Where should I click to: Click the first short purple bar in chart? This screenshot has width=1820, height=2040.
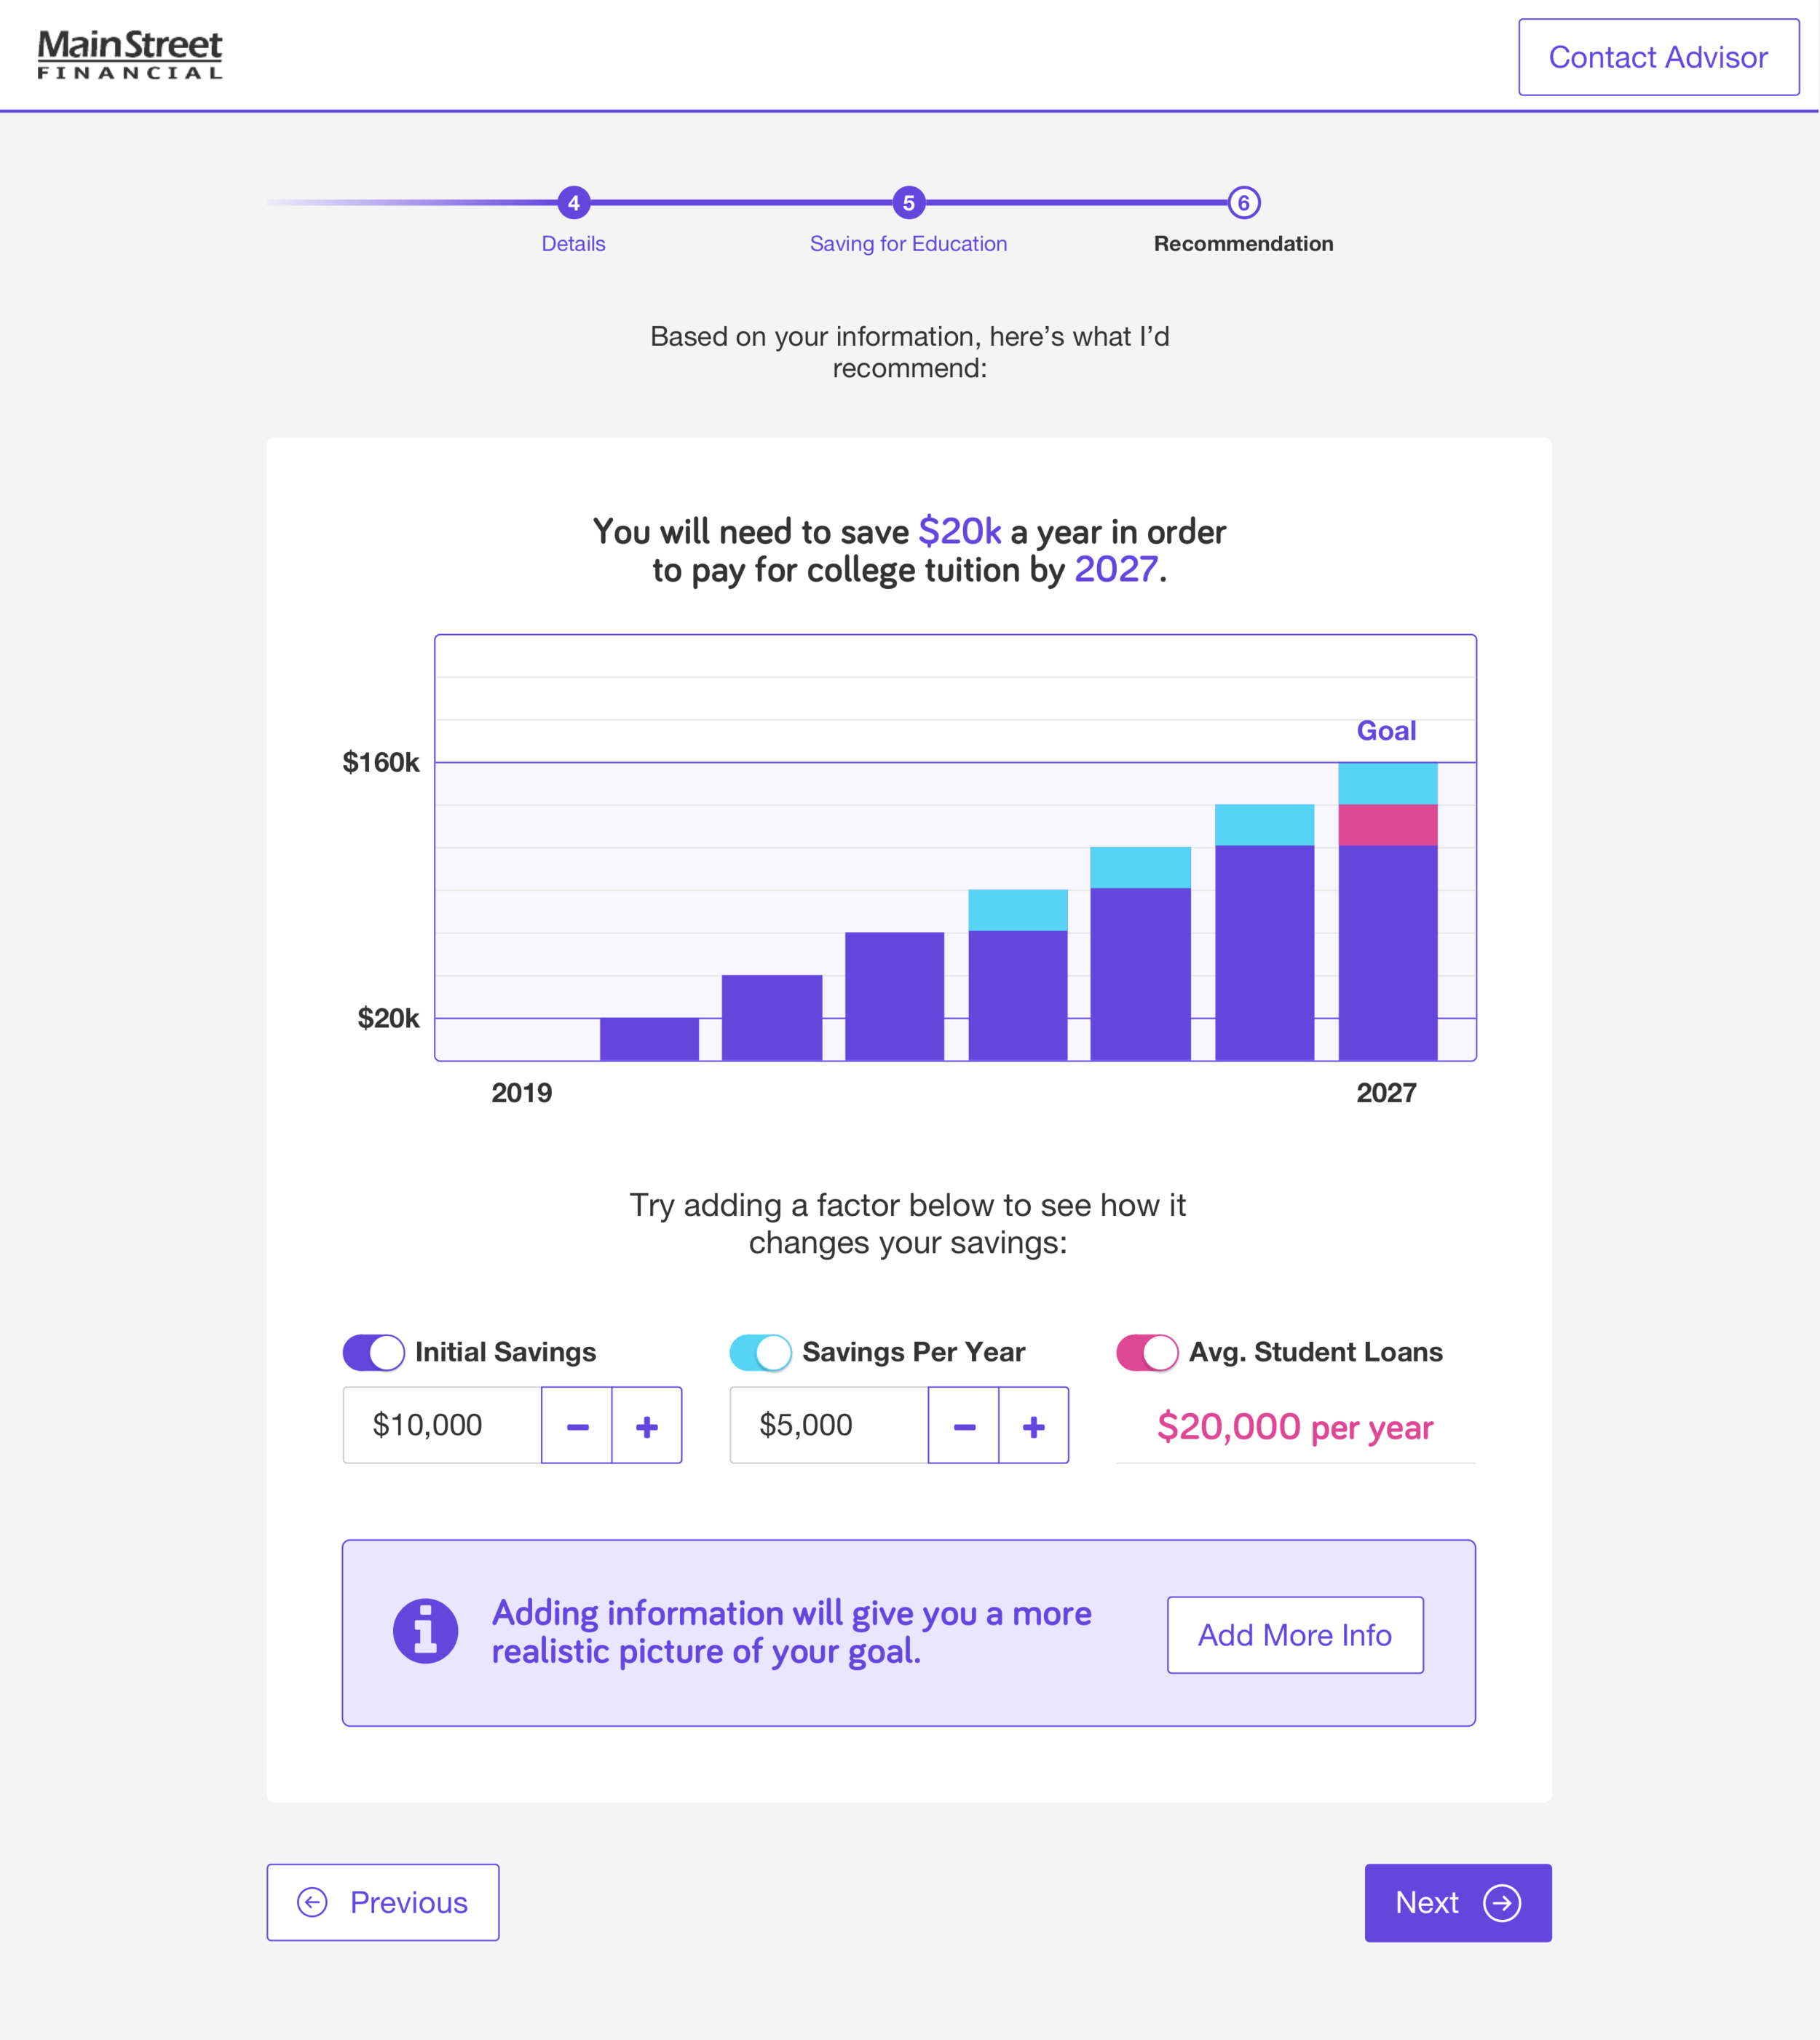point(649,1039)
